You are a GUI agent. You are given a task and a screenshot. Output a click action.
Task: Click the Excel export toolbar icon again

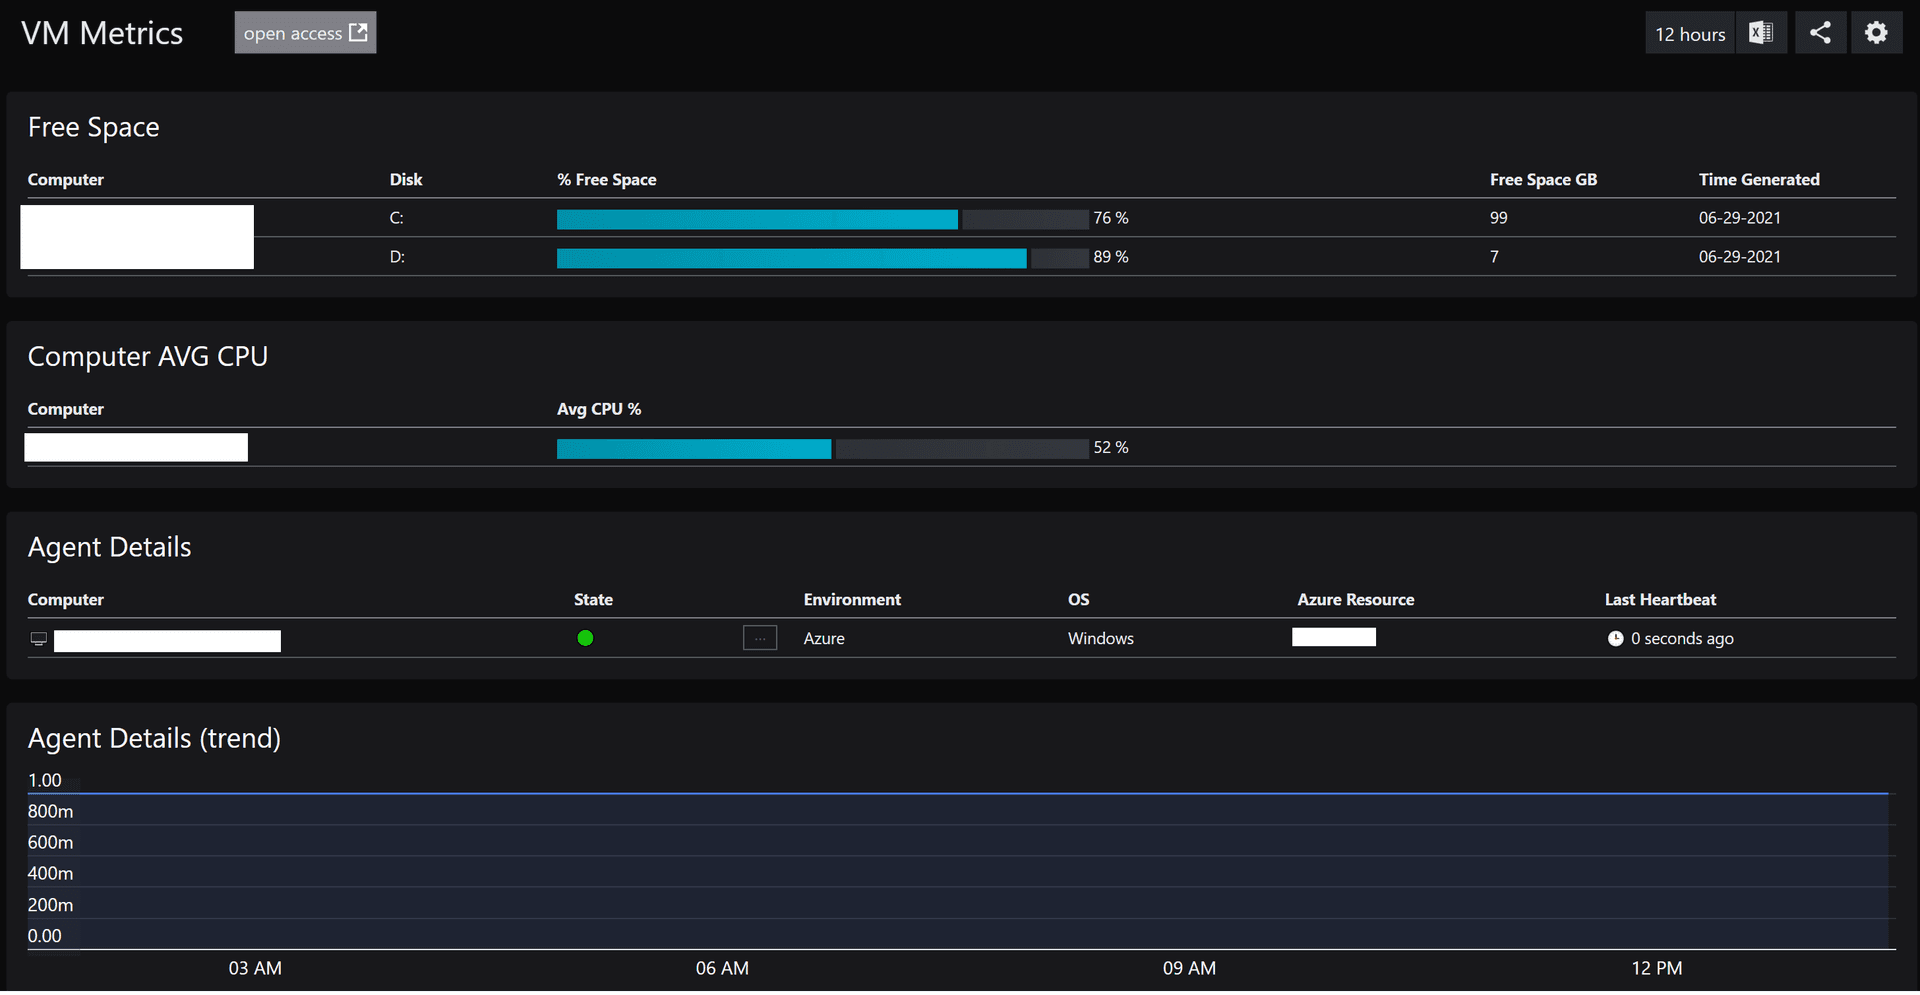click(1761, 32)
